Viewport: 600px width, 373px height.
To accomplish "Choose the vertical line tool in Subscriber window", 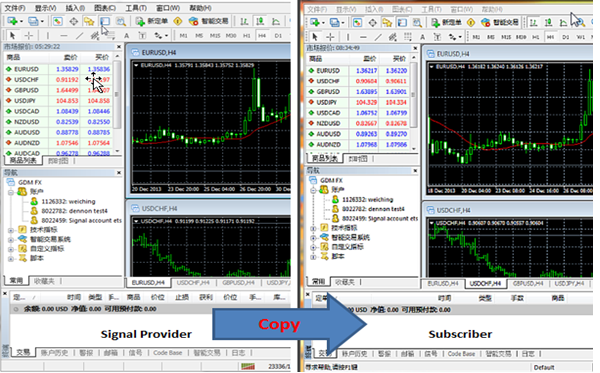I will [348, 37].
